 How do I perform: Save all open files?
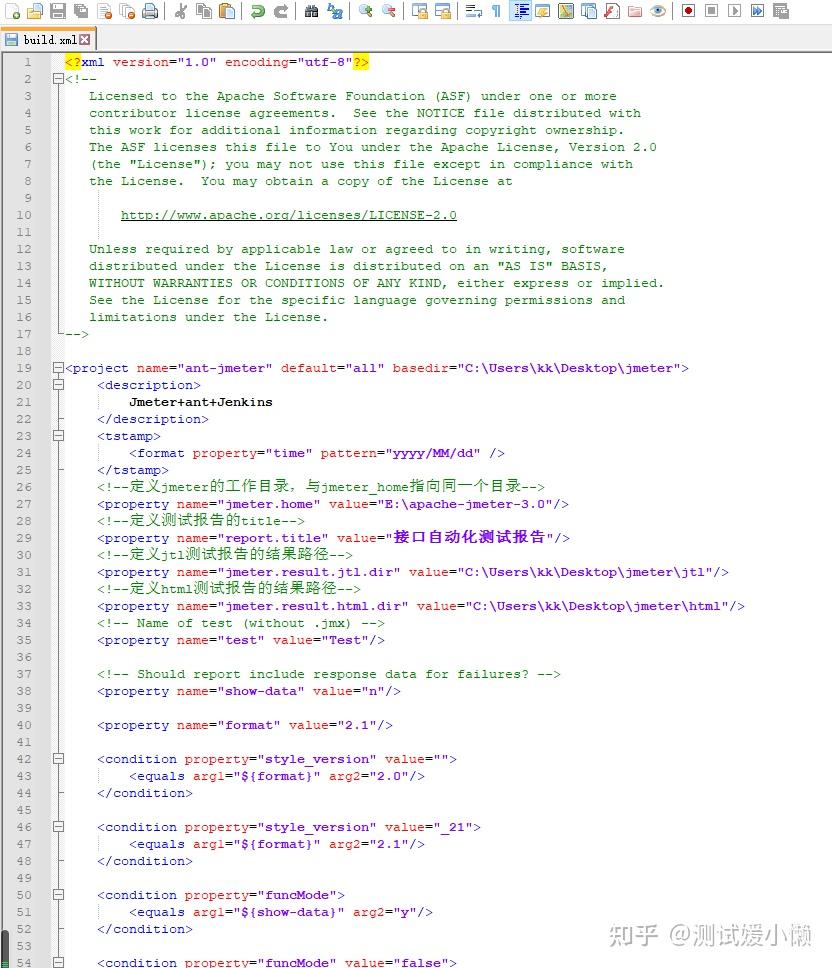81,10
